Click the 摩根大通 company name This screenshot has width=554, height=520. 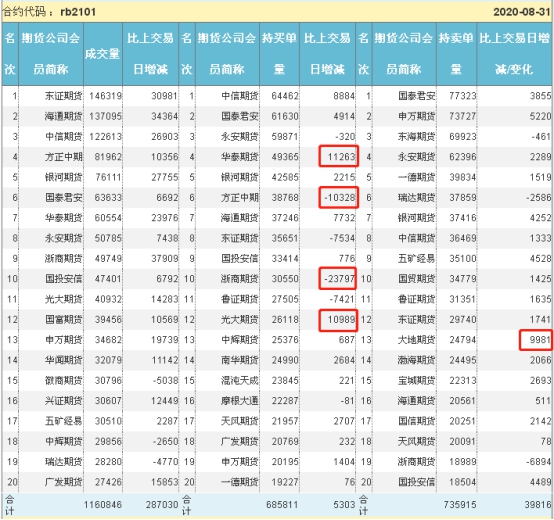[240, 401]
